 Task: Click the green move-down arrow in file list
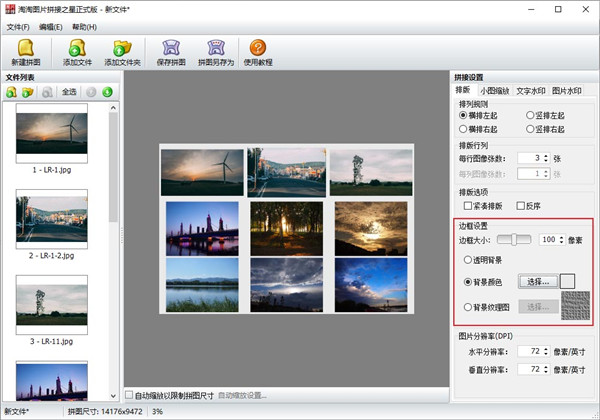point(107,92)
